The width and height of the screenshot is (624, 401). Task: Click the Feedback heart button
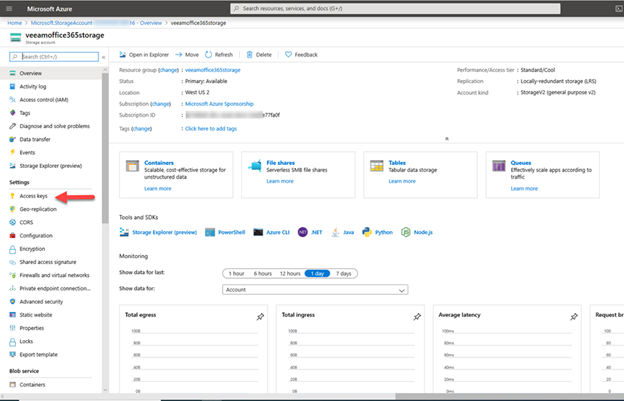(301, 55)
